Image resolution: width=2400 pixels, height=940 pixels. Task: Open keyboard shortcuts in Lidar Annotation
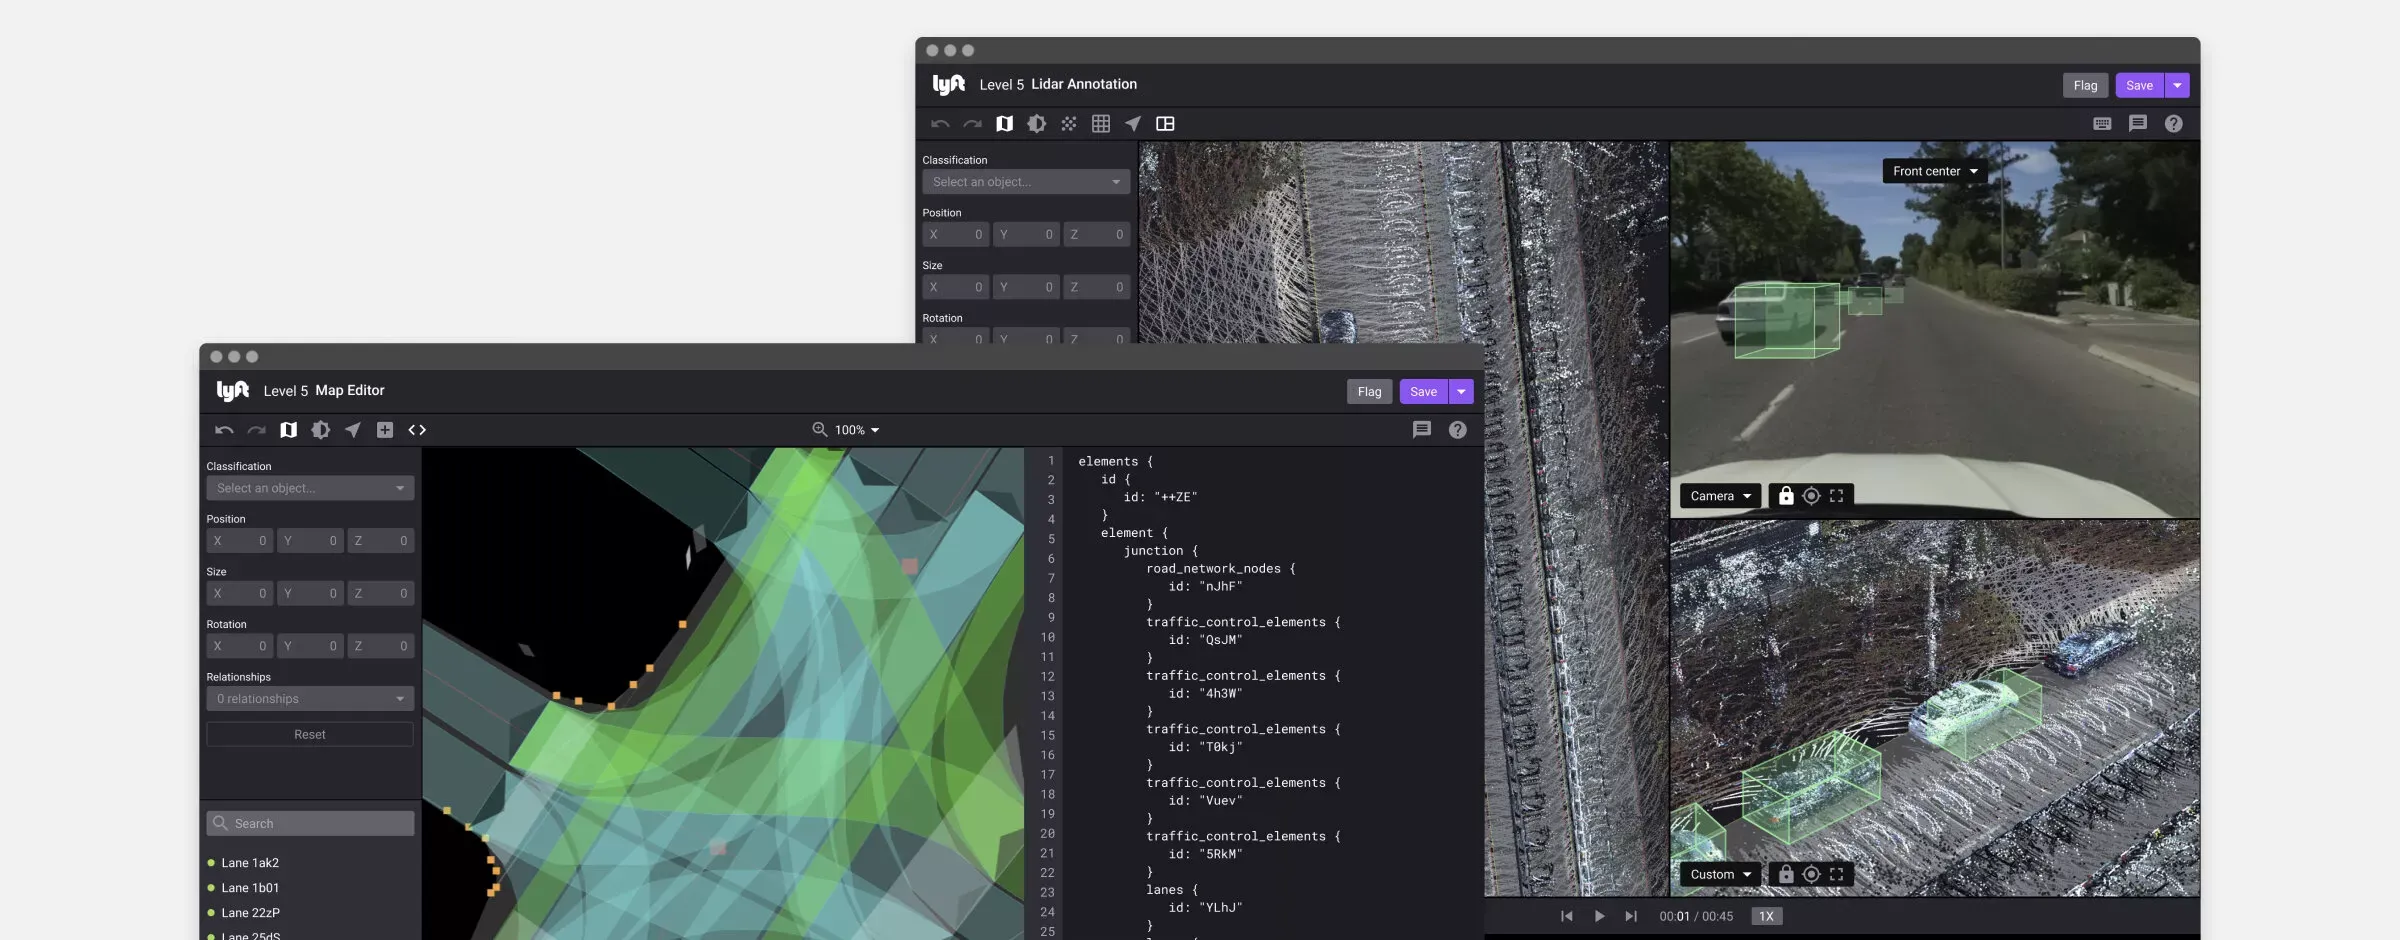click(2102, 124)
